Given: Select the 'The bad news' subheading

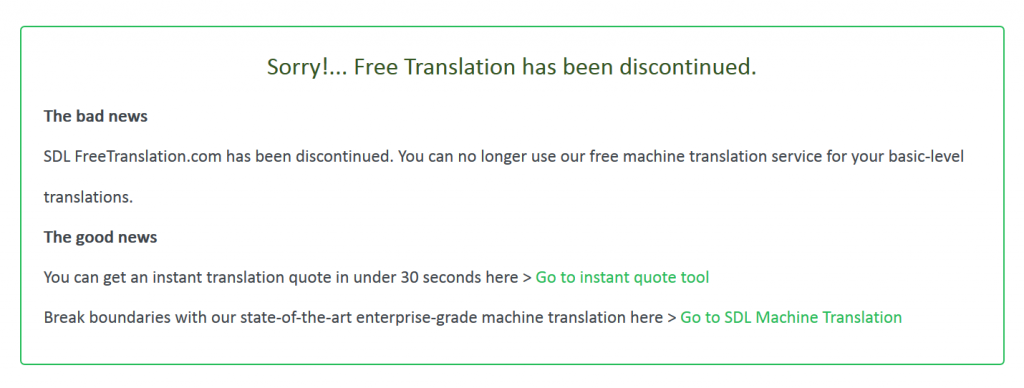Looking at the screenshot, I should click(95, 116).
